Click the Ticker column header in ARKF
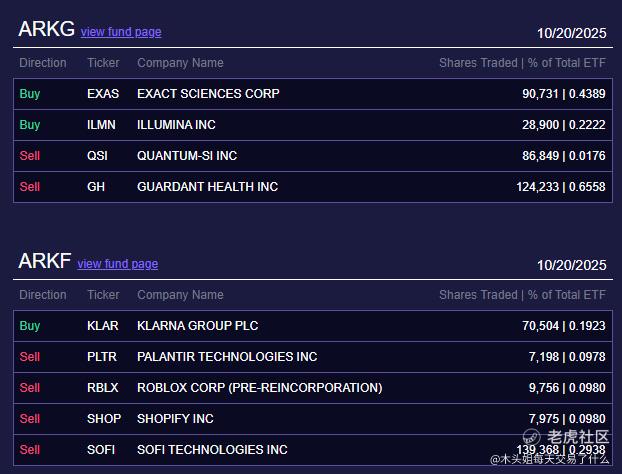 [x=103, y=295]
